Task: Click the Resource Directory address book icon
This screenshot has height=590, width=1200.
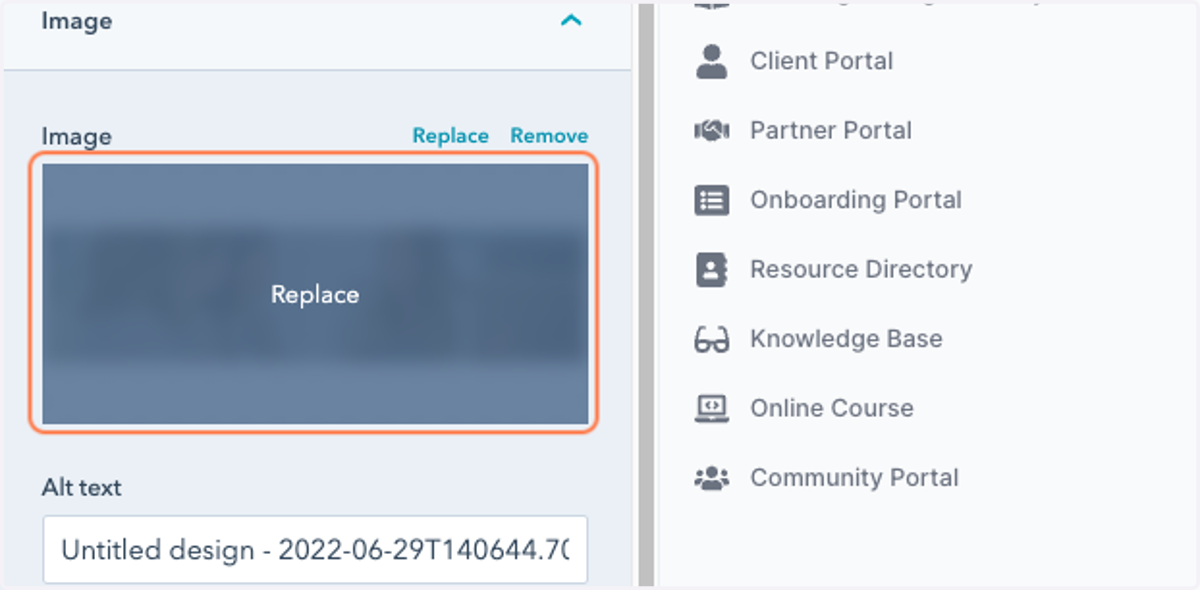Action: pyautogui.click(x=711, y=269)
